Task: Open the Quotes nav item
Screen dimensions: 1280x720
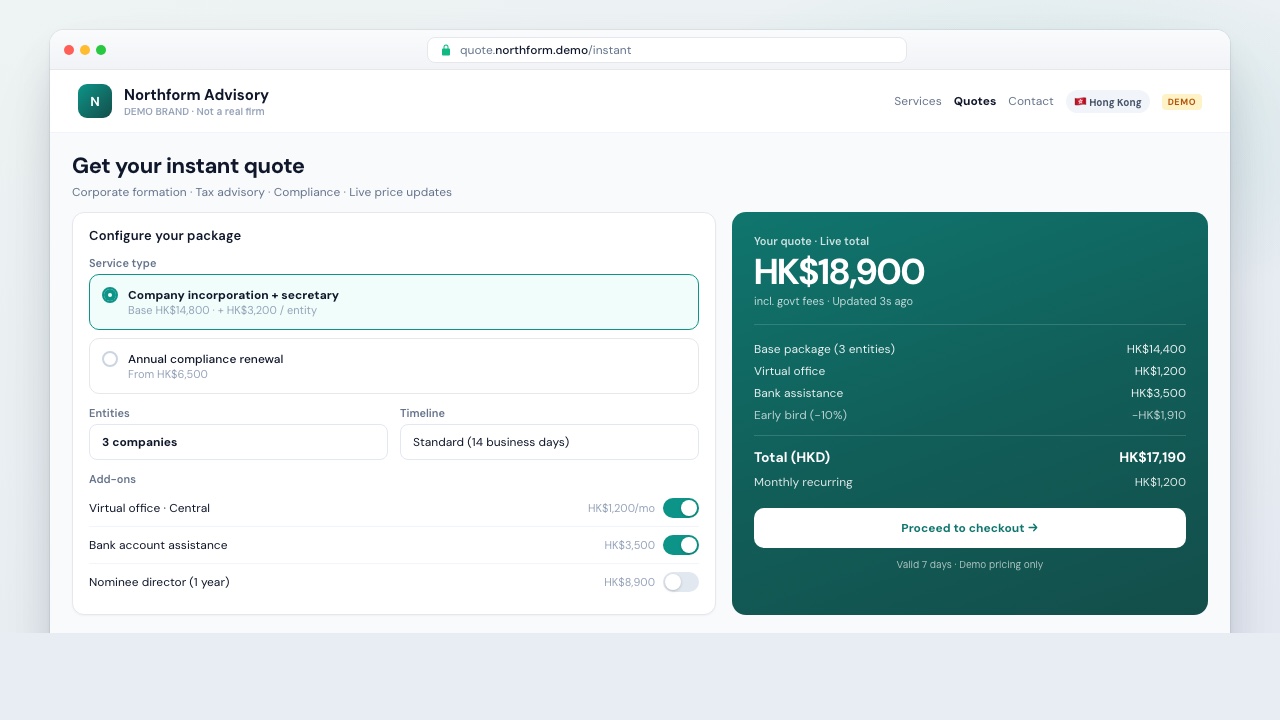Action: [975, 101]
